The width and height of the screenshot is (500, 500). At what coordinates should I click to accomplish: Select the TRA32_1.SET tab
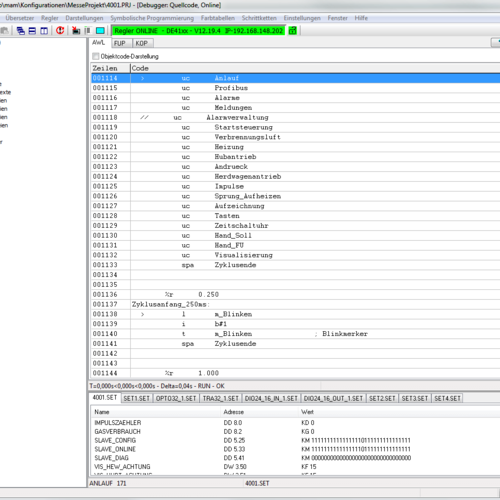tap(221, 398)
